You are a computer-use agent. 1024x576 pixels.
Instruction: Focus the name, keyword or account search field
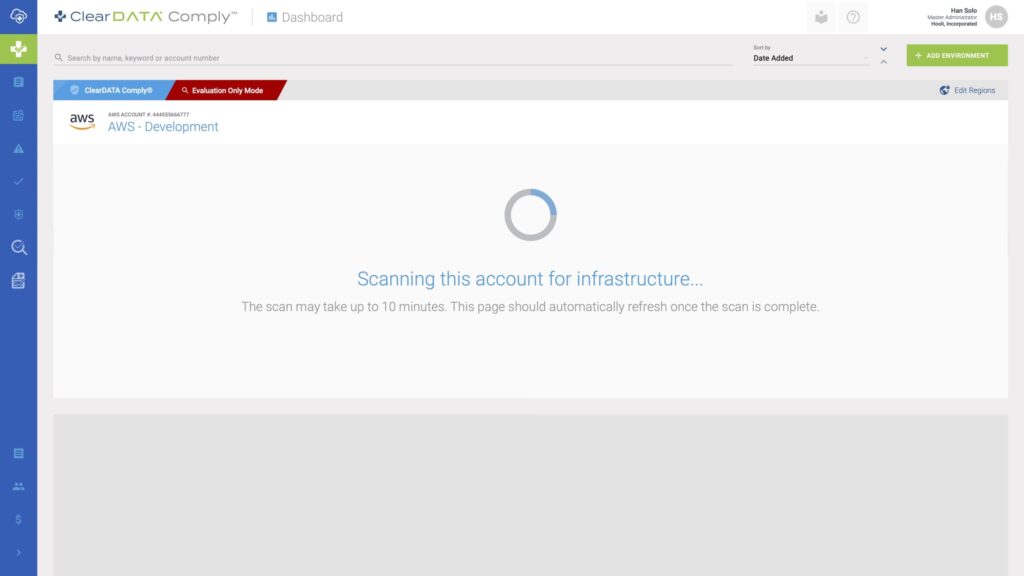point(393,57)
